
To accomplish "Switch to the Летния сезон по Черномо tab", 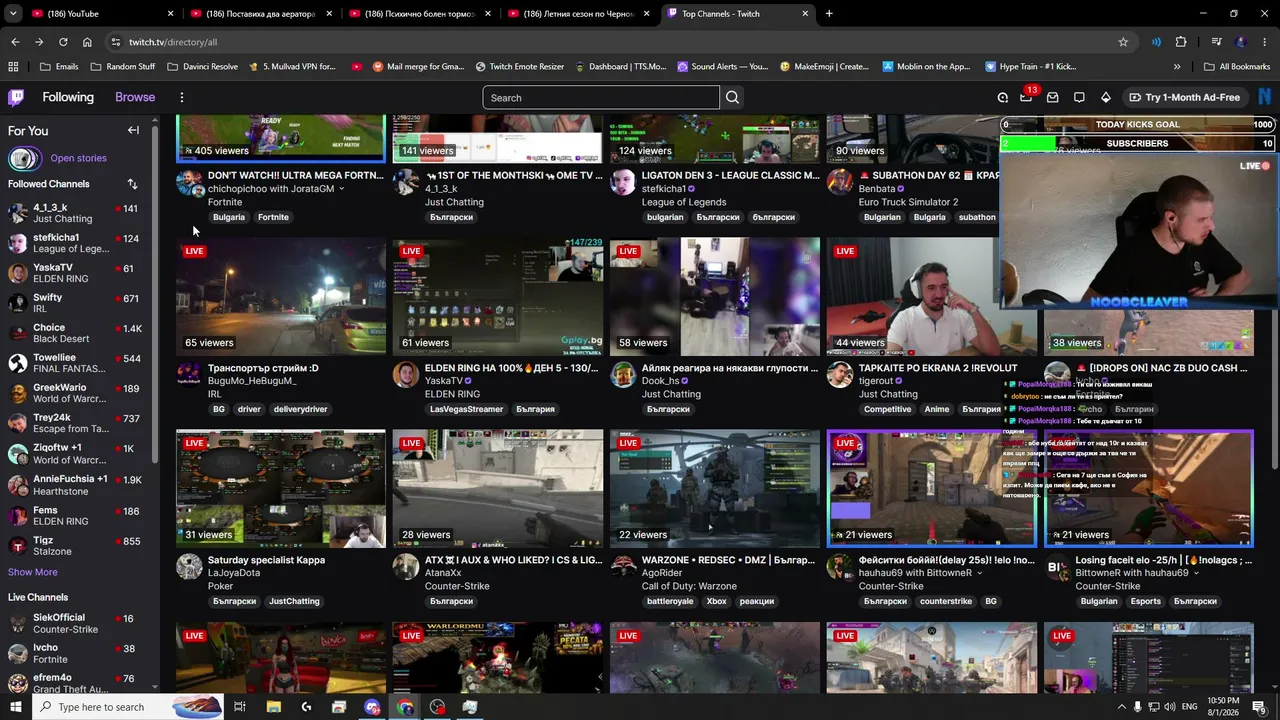I will [578, 14].
